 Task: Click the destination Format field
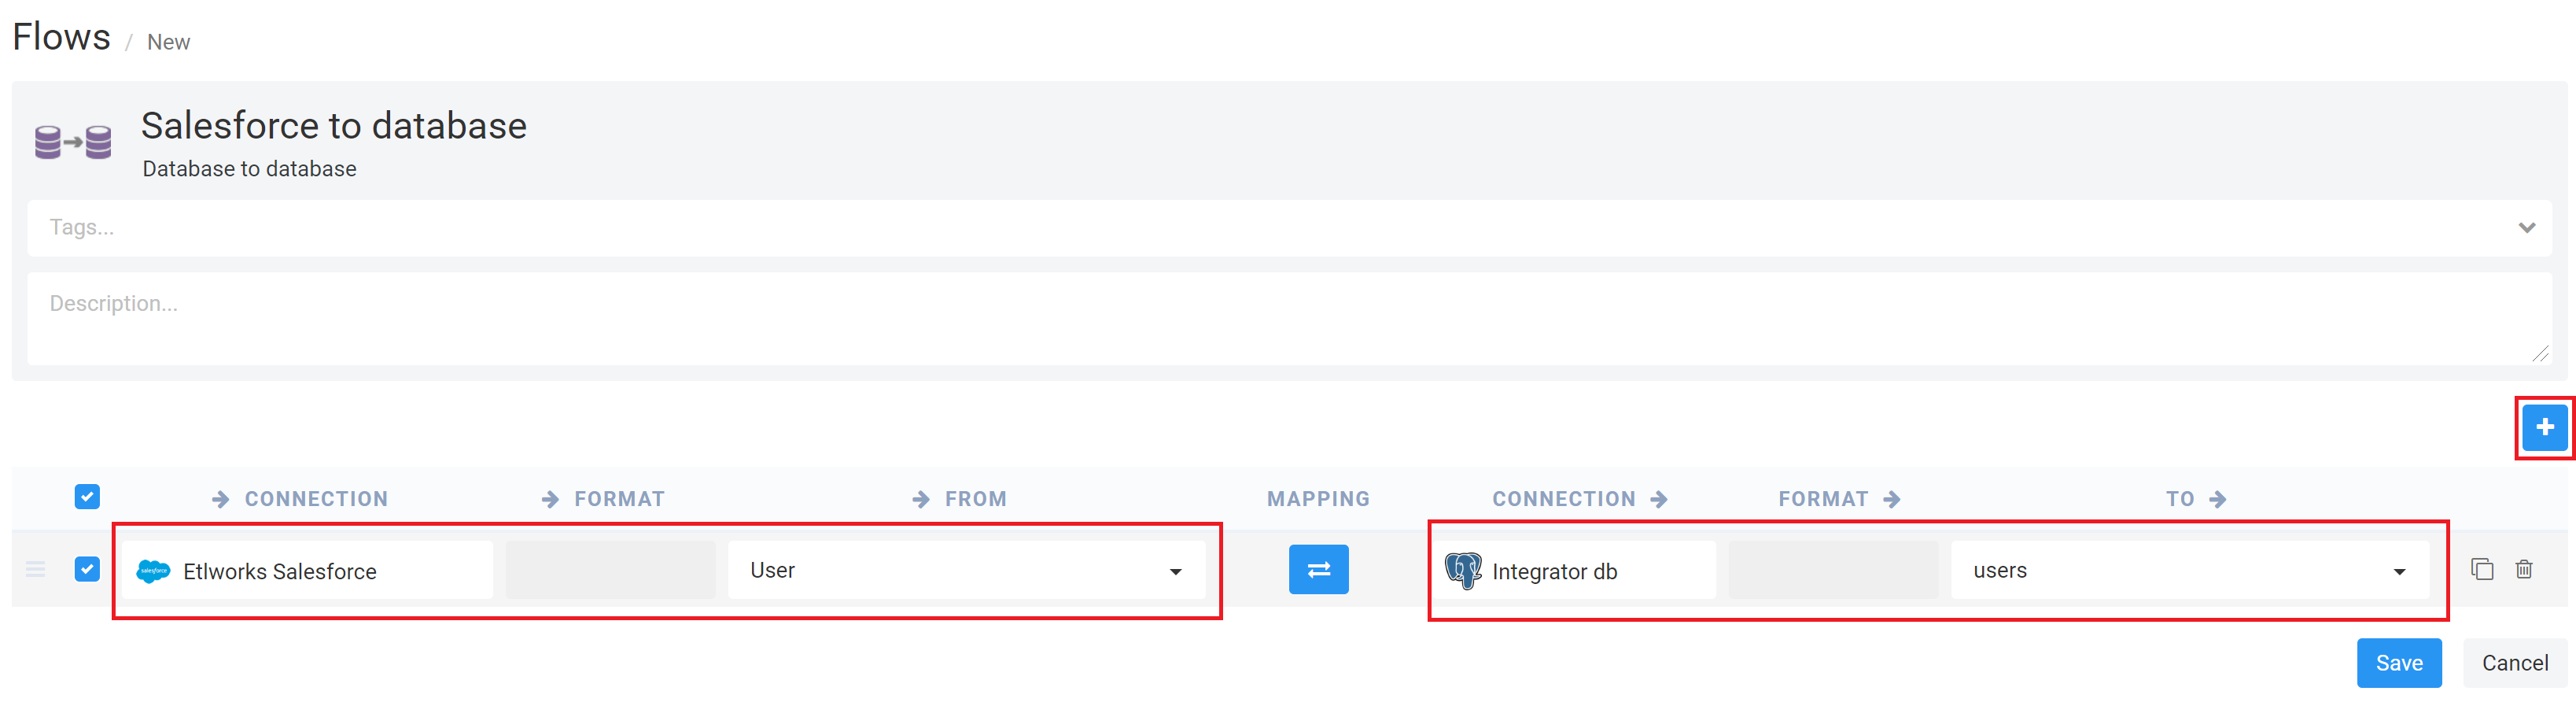pyautogui.click(x=1833, y=570)
